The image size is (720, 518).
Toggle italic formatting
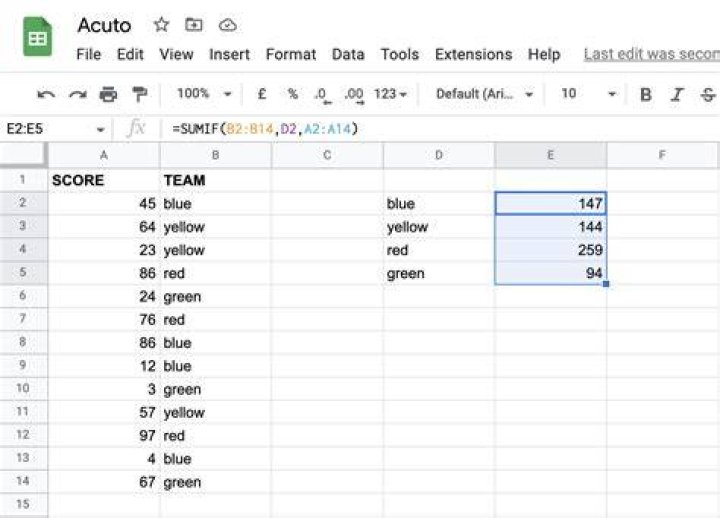(x=677, y=95)
